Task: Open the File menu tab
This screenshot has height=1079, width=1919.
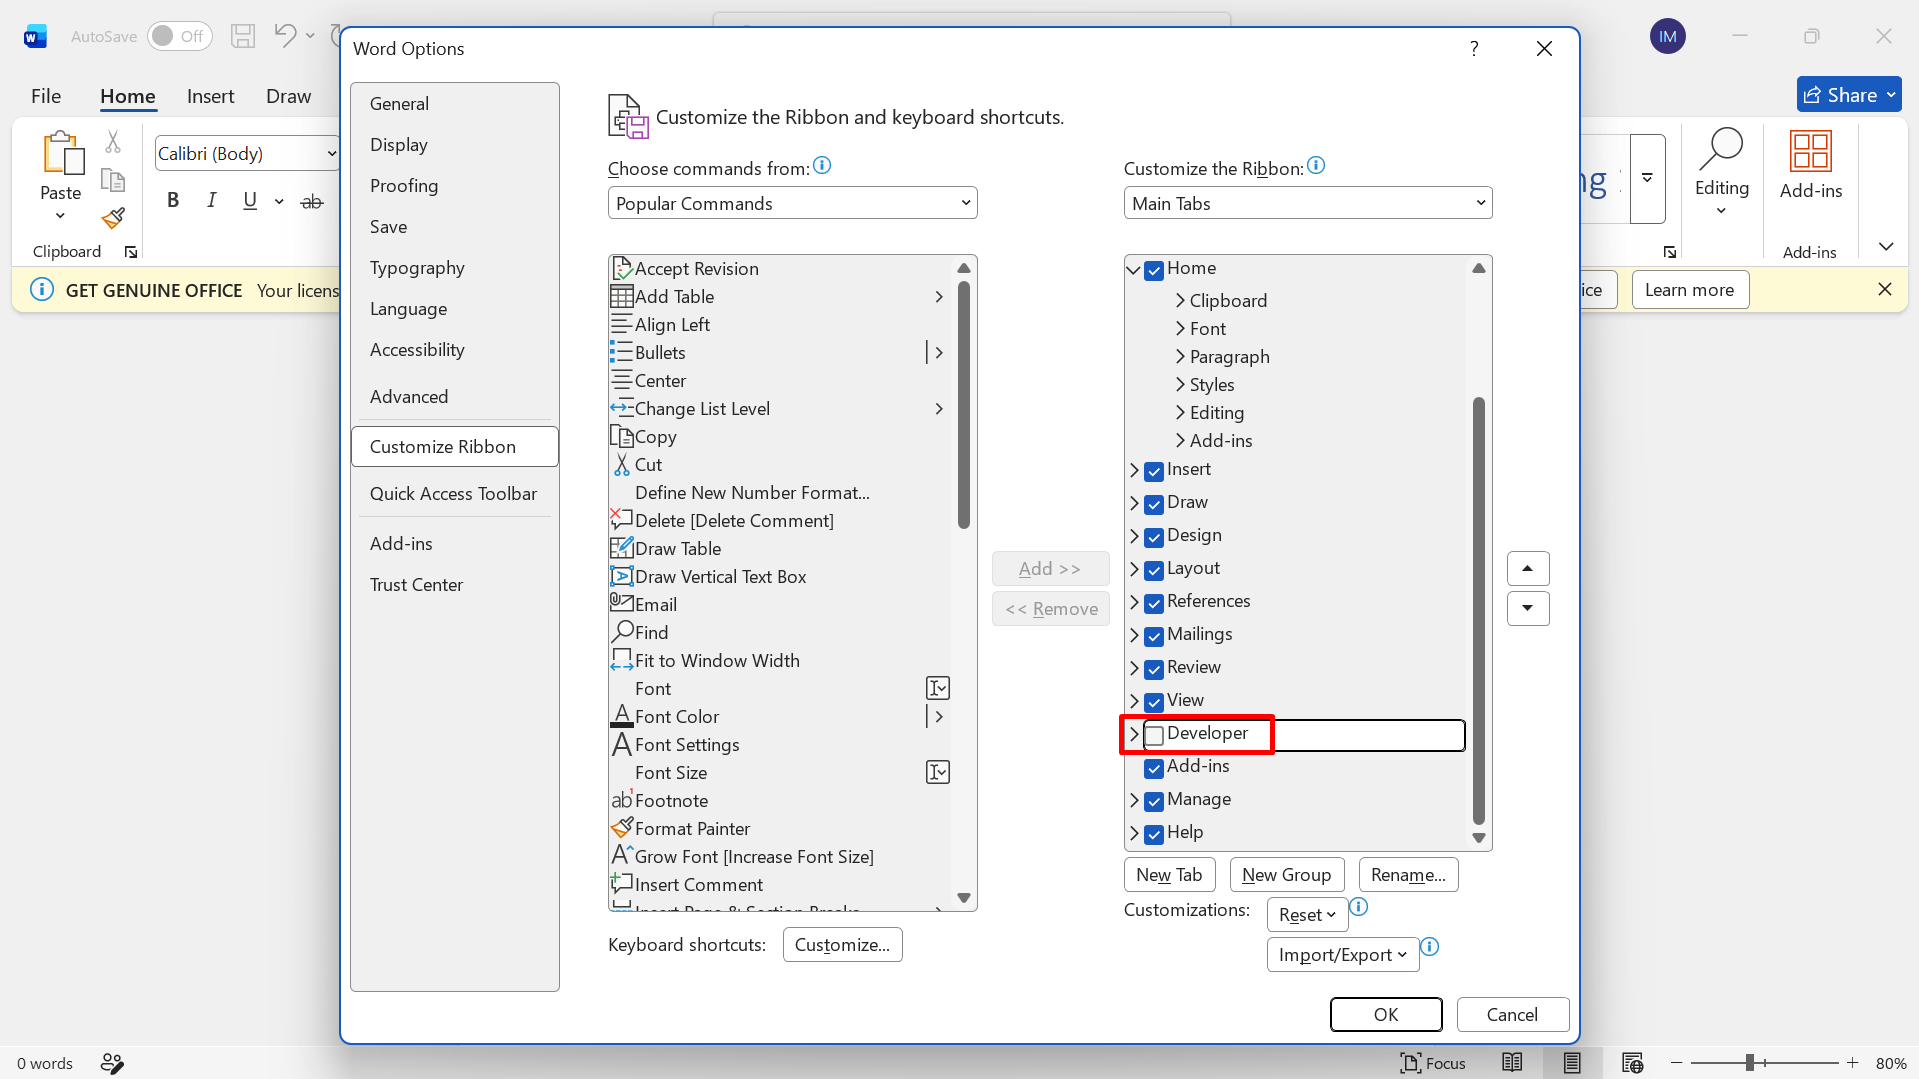Action: pos(46,96)
